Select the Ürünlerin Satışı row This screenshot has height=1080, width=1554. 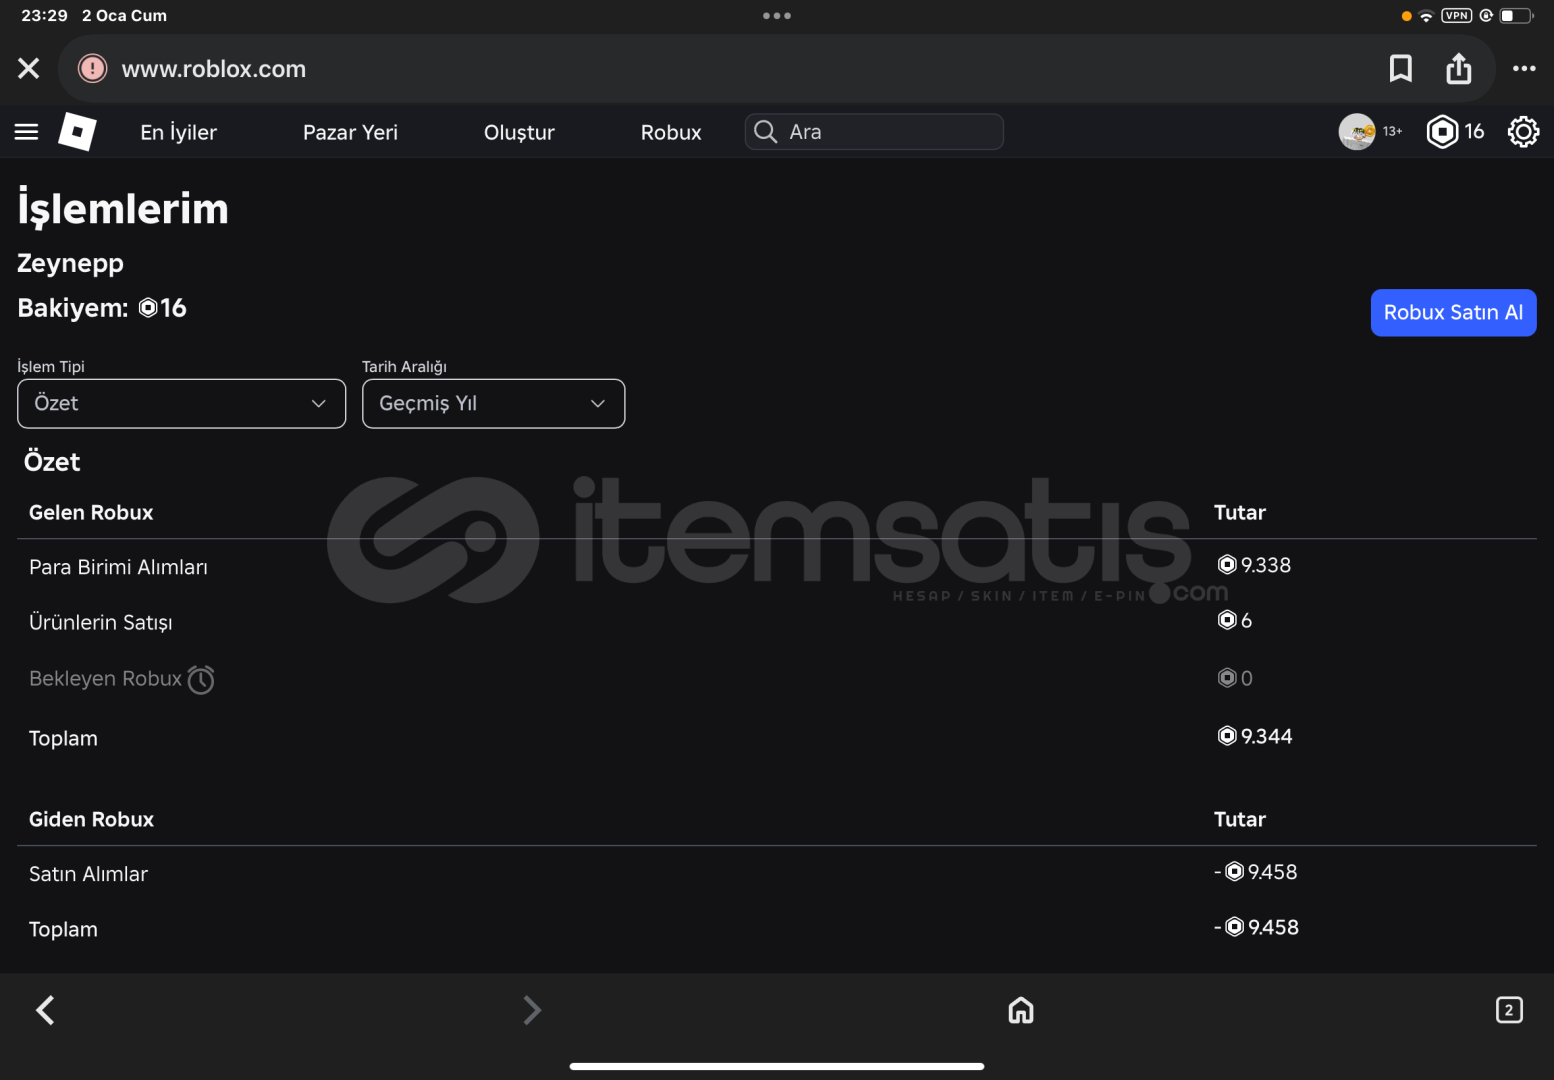click(x=776, y=622)
